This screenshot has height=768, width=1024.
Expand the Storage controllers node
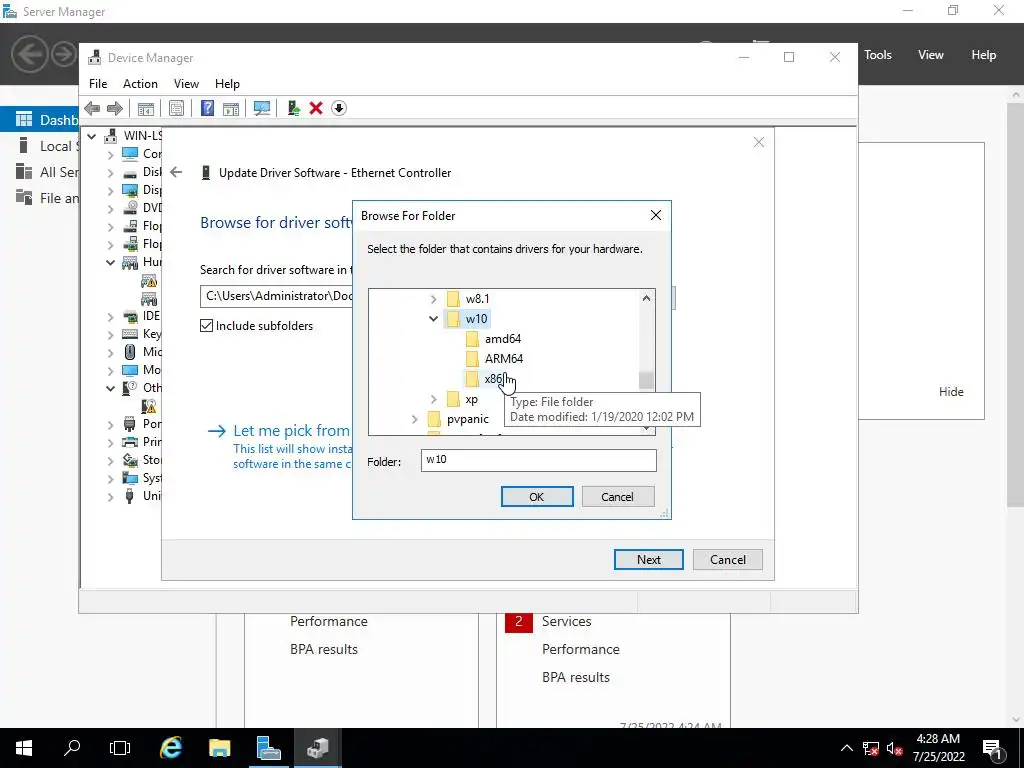click(110, 460)
